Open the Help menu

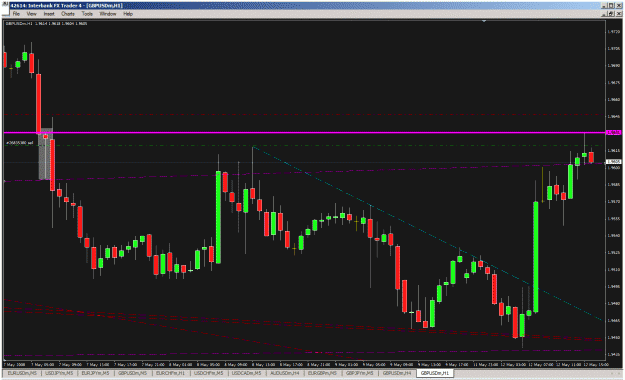[x=128, y=14]
